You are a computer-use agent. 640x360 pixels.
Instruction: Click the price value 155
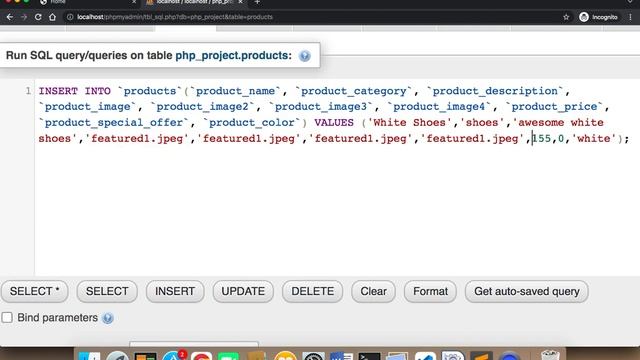click(542, 138)
